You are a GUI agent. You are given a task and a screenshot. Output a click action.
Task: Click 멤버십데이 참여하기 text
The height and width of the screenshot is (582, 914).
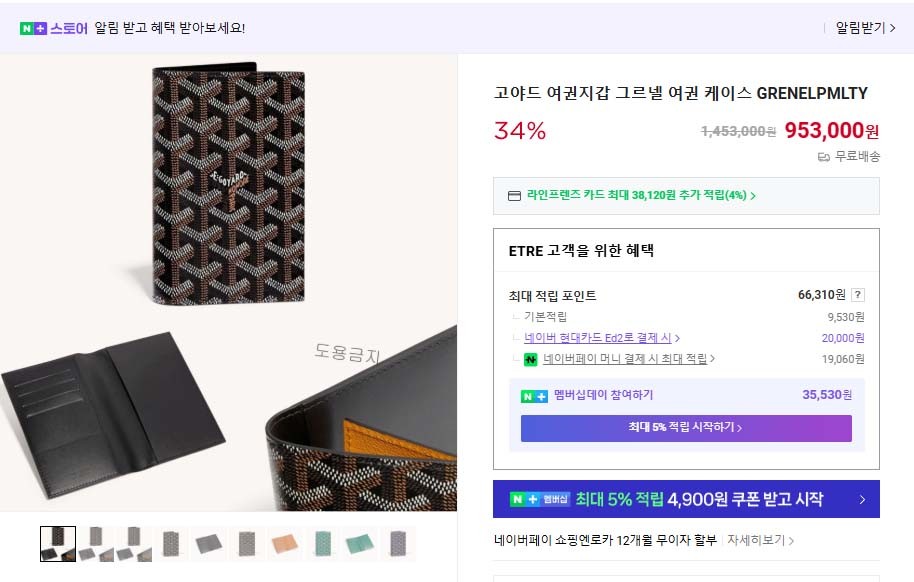point(603,396)
